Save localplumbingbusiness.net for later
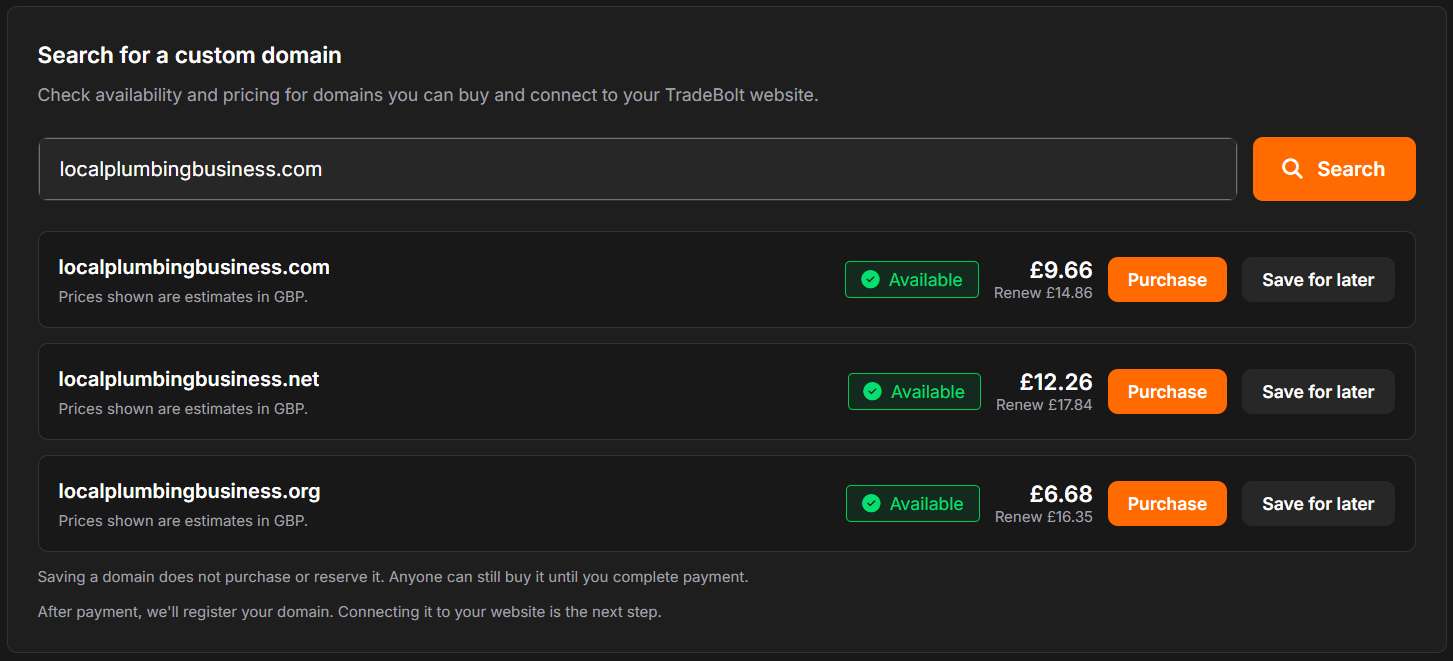This screenshot has height=661, width=1453. click(1317, 391)
